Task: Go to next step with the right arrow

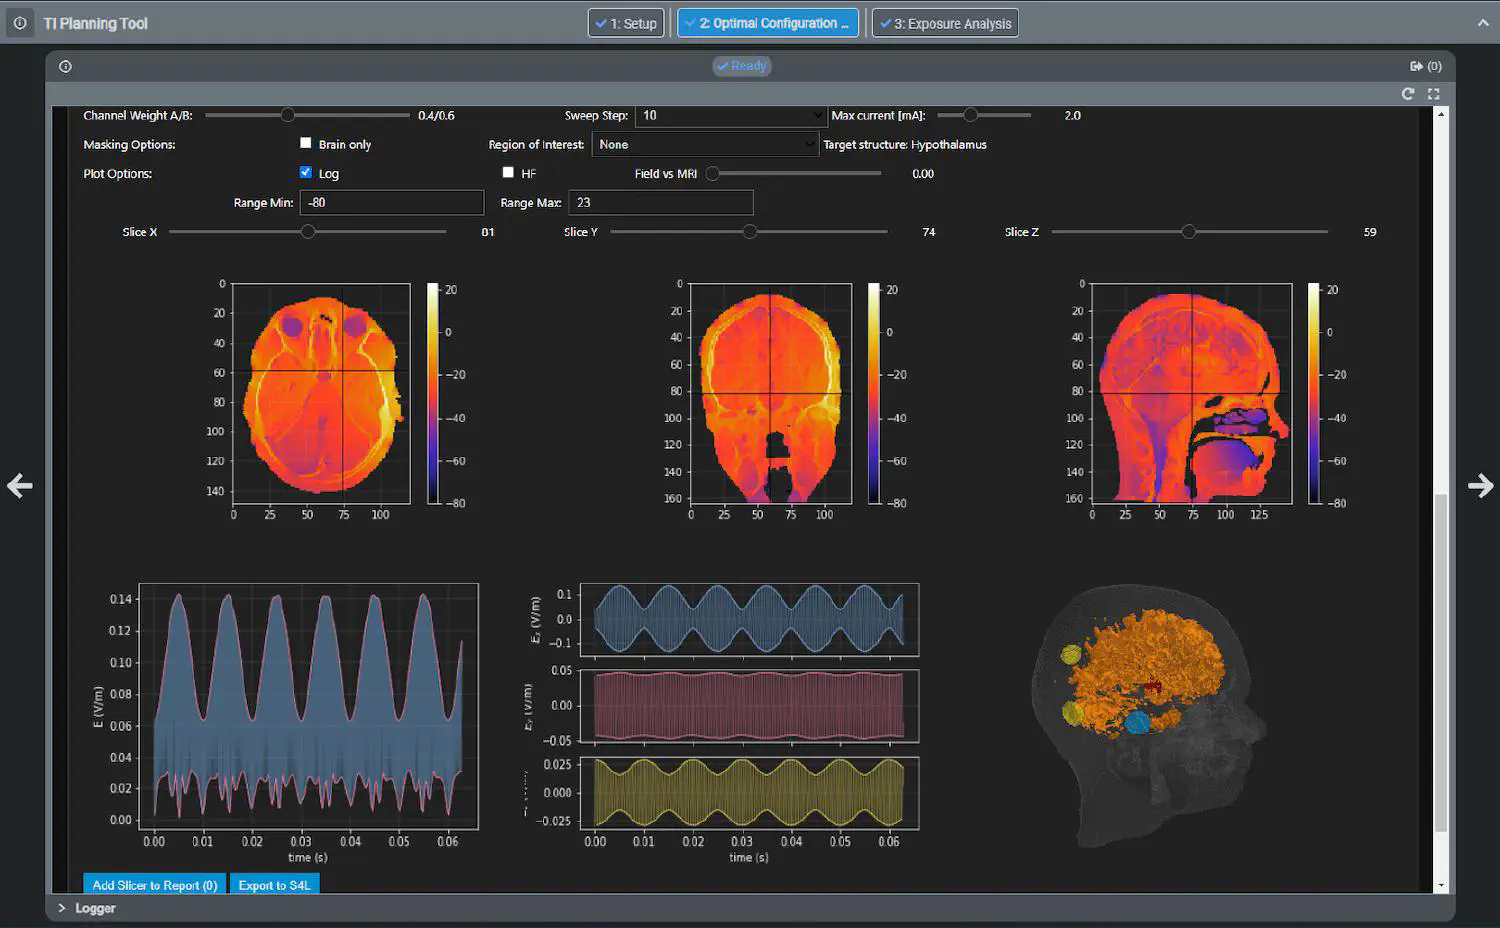Action: coord(1480,486)
